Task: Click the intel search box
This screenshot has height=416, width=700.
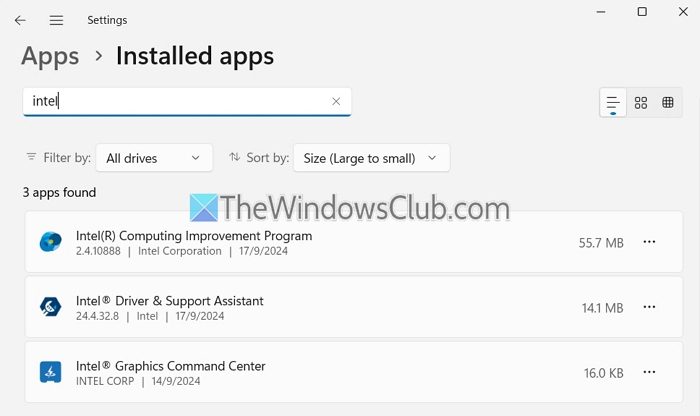Action: [187, 102]
